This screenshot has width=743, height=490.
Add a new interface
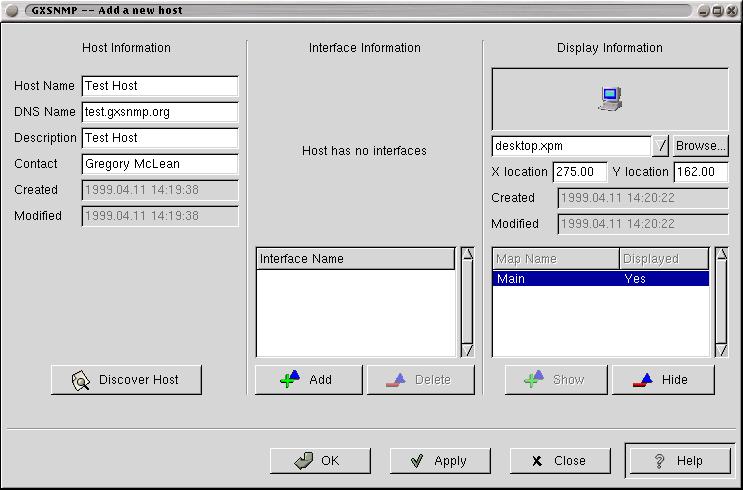[308, 380]
